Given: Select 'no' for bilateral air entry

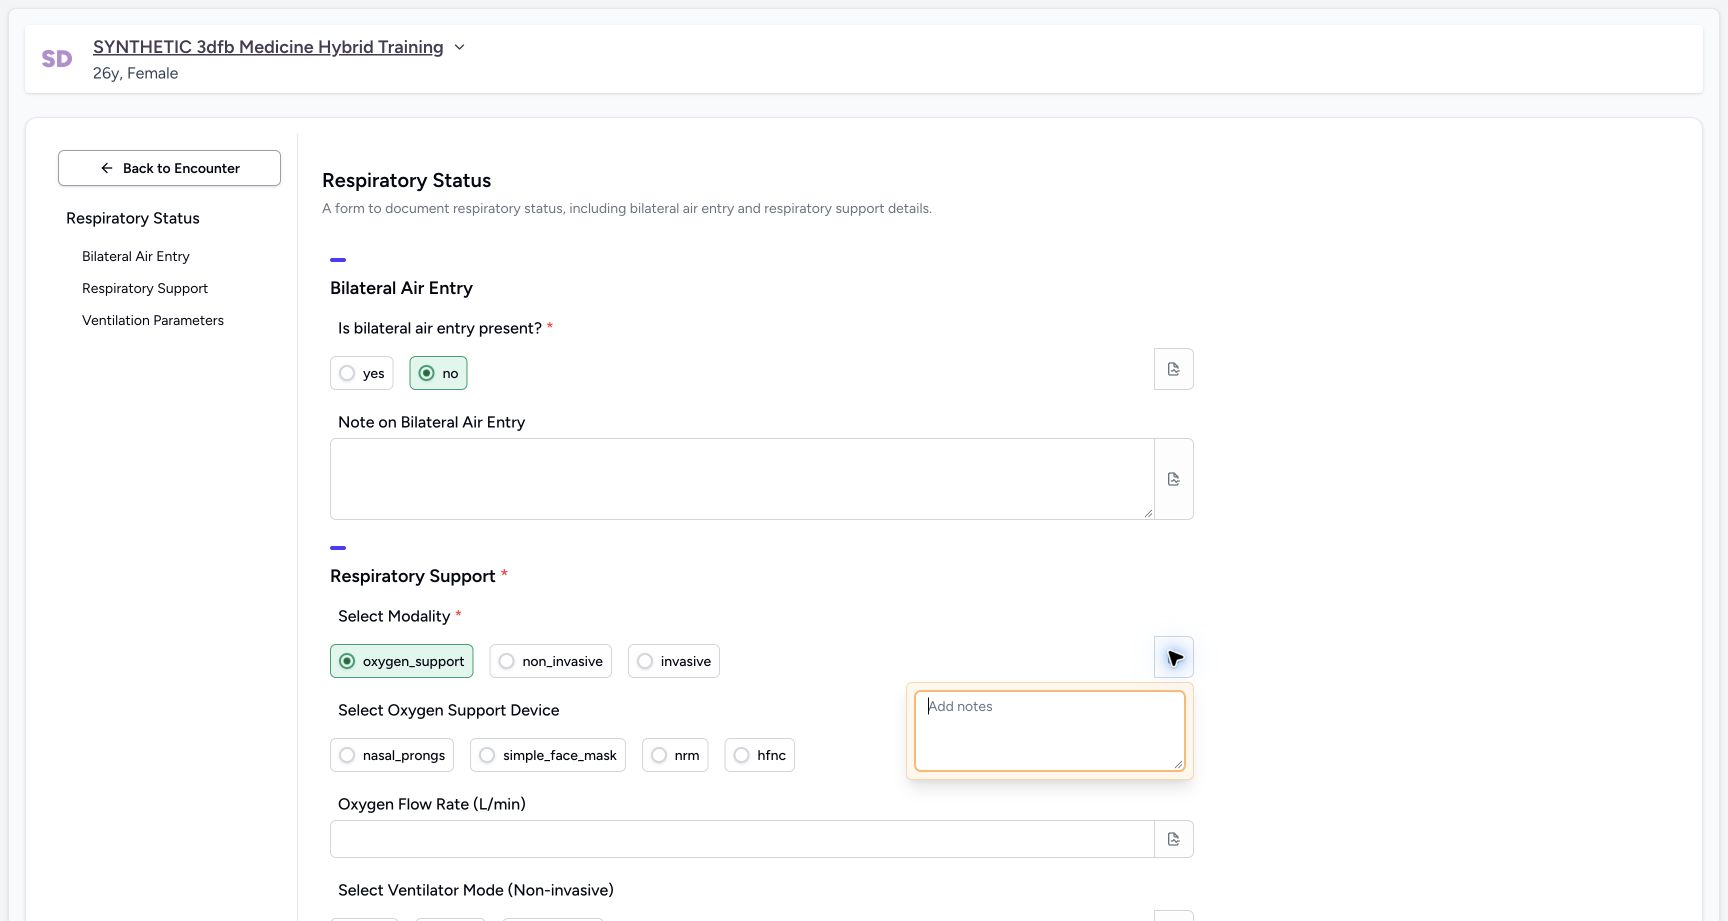Looking at the screenshot, I should tap(438, 373).
